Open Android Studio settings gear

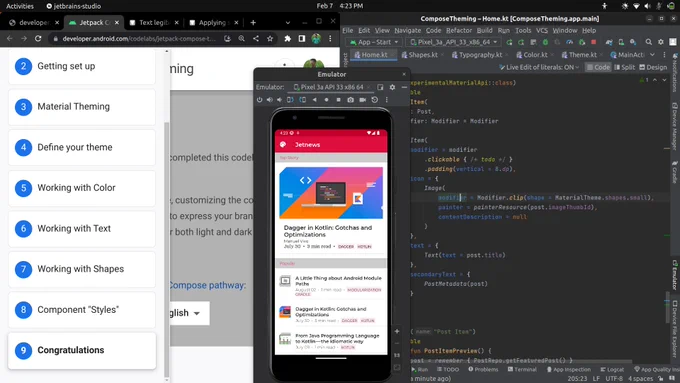pyautogui.click(x=660, y=42)
